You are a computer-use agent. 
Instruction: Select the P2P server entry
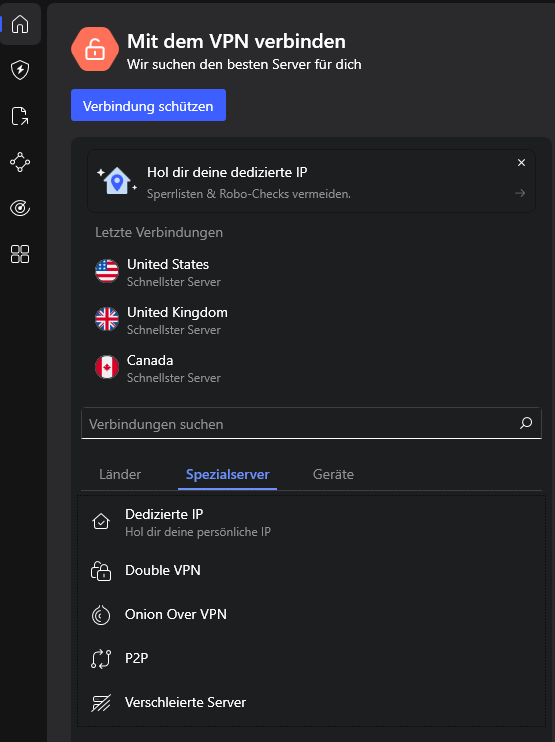311,659
